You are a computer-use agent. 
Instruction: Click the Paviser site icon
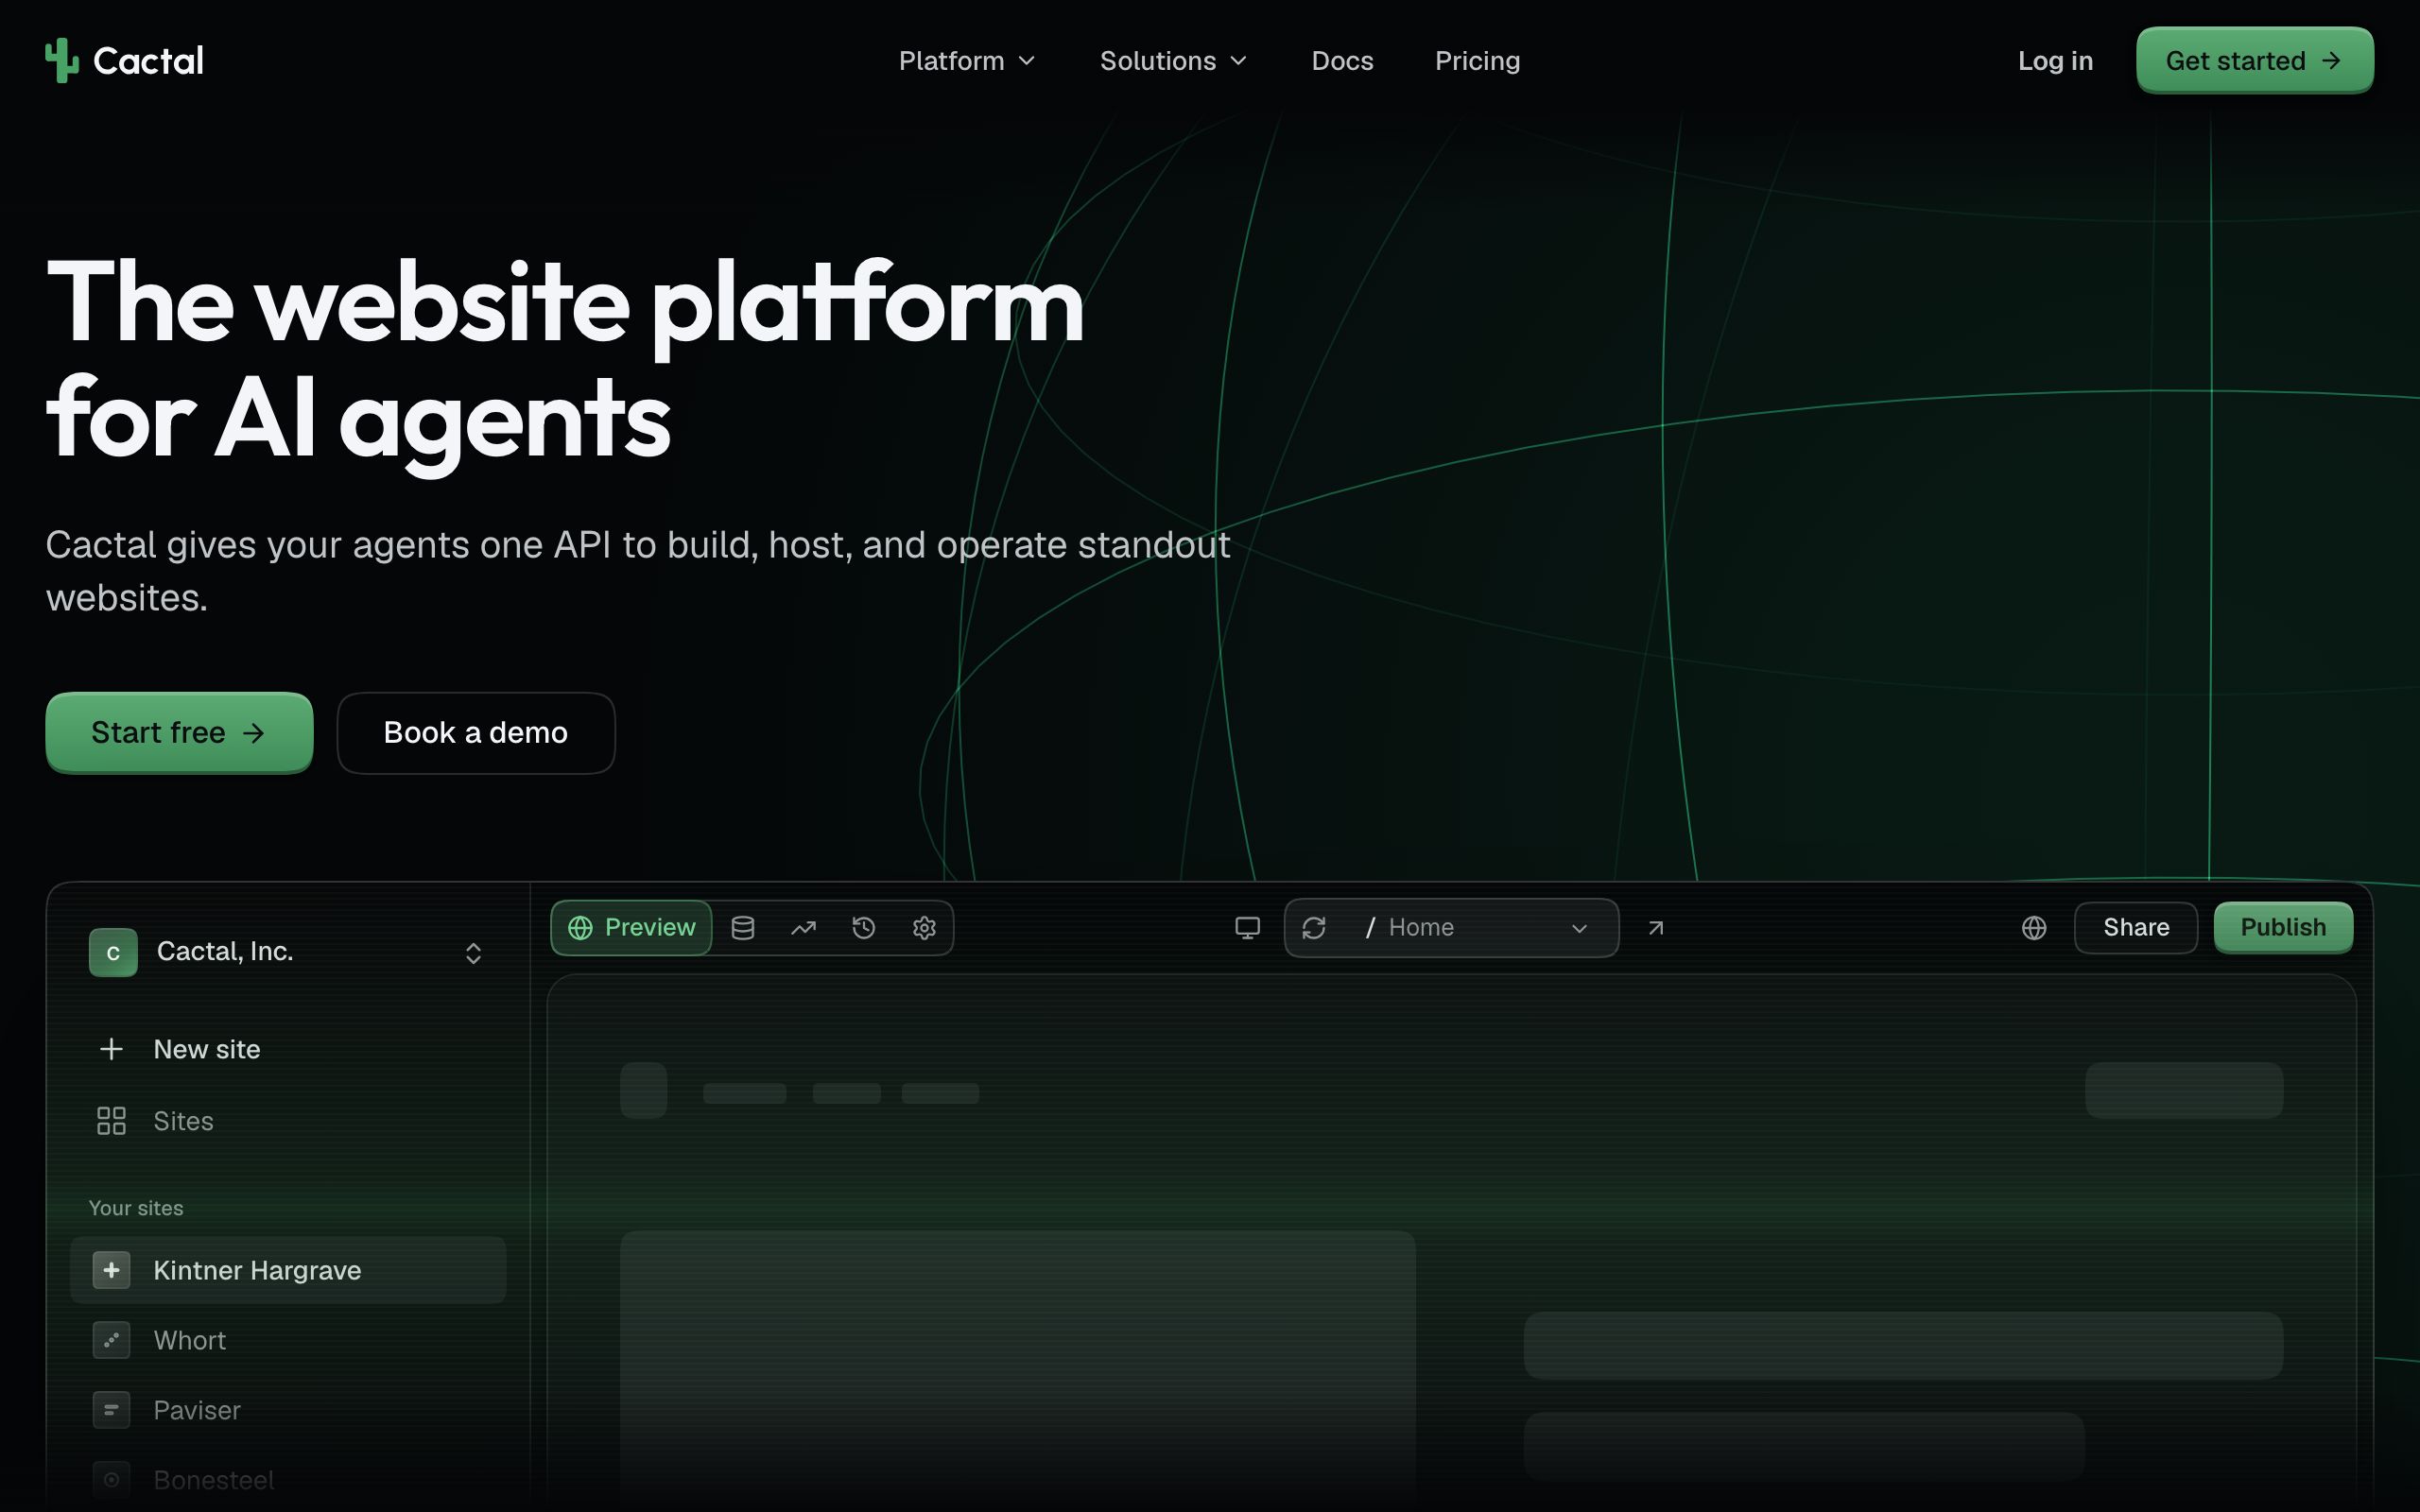(x=111, y=1410)
